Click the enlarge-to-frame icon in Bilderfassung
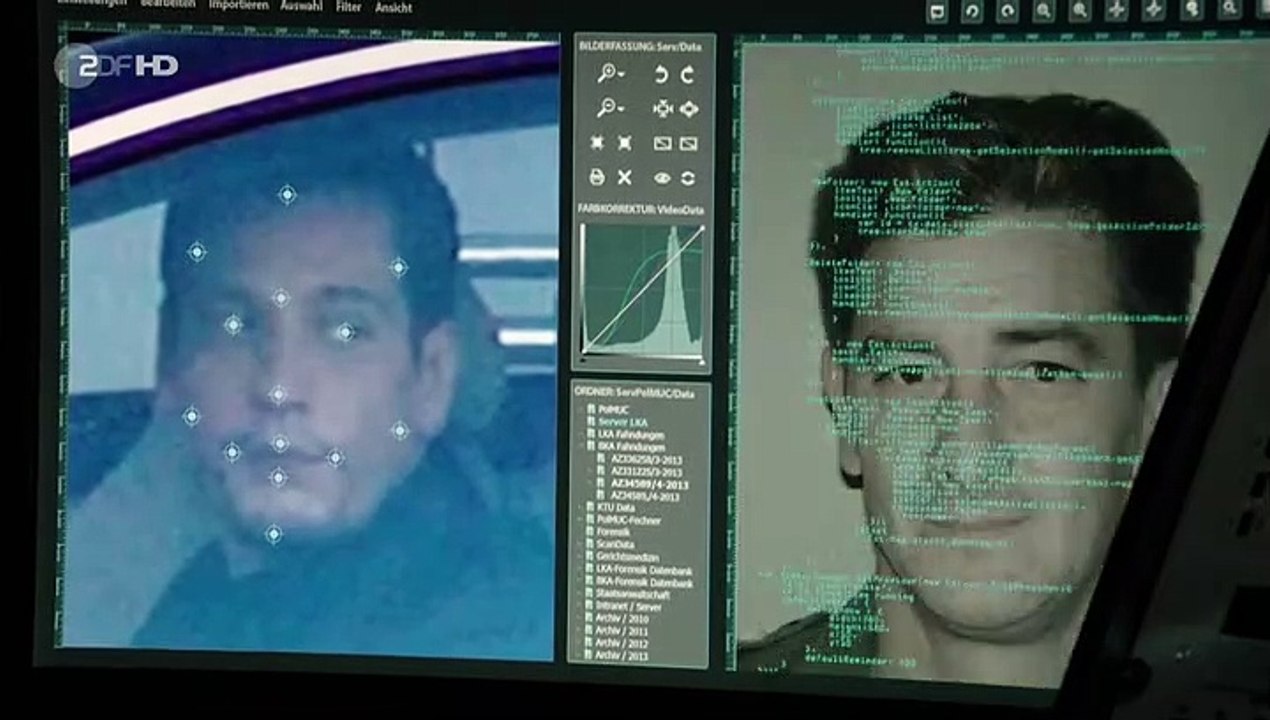Image resolution: width=1270 pixels, height=720 pixels. [625, 143]
